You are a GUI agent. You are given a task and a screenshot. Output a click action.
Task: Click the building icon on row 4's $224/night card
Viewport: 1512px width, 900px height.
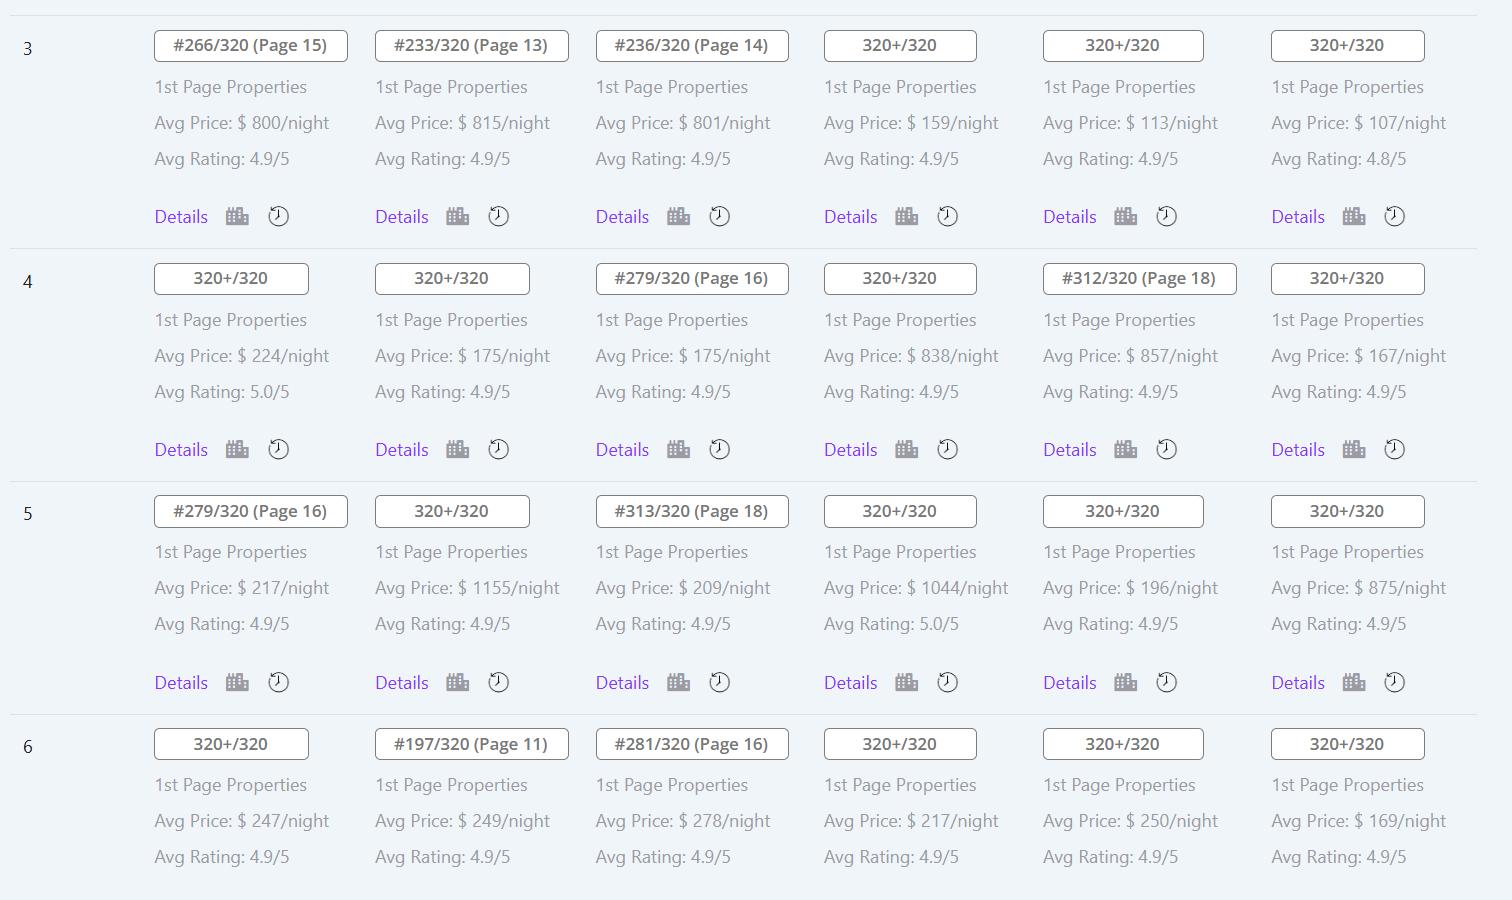[x=237, y=449]
